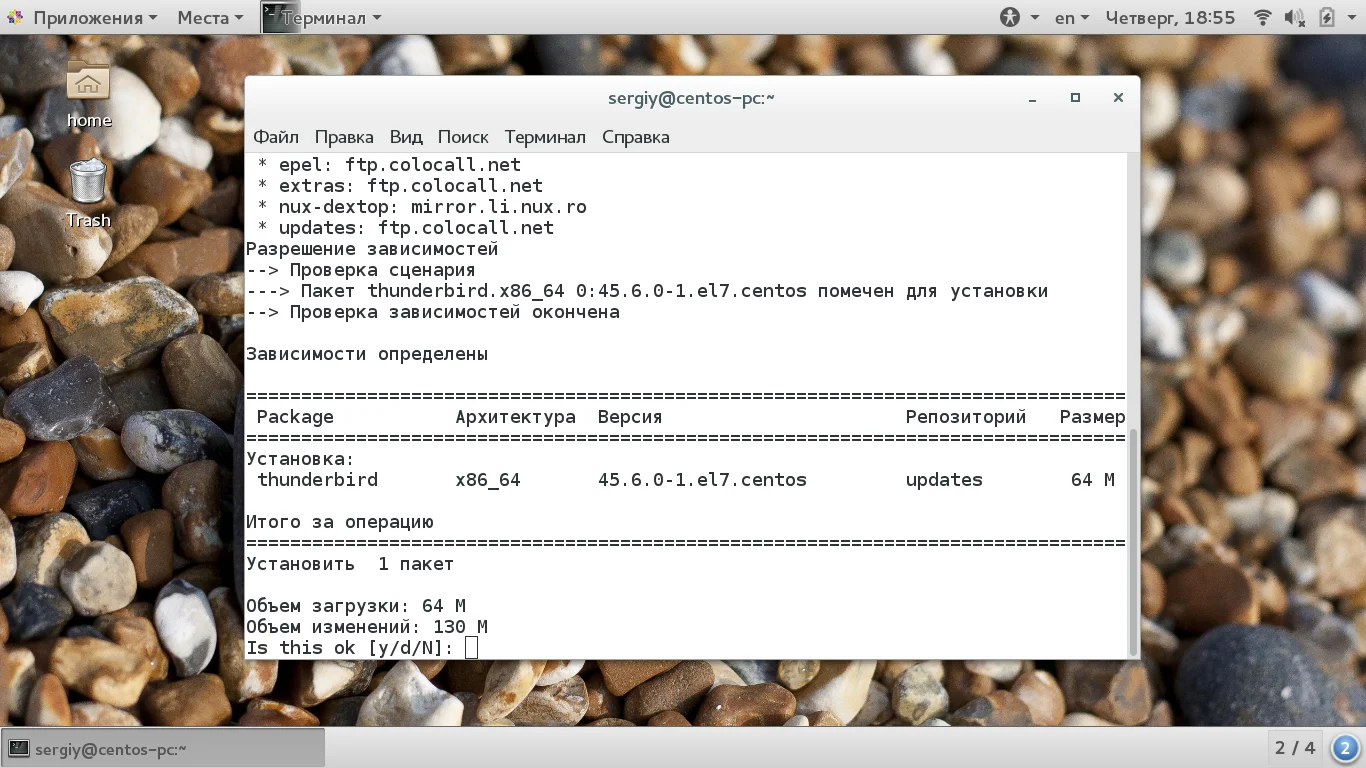Viewport: 1366px width, 768px height.
Task: Open the Вид menu
Action: point(406,137)
